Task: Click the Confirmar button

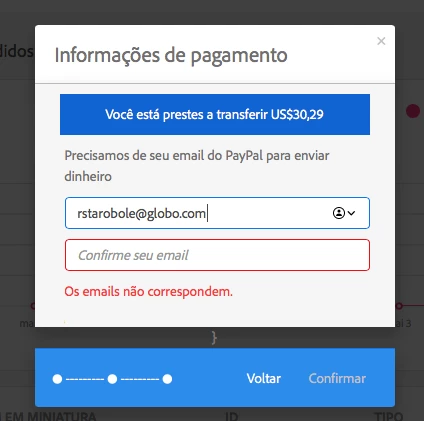Action: [337, 378]
